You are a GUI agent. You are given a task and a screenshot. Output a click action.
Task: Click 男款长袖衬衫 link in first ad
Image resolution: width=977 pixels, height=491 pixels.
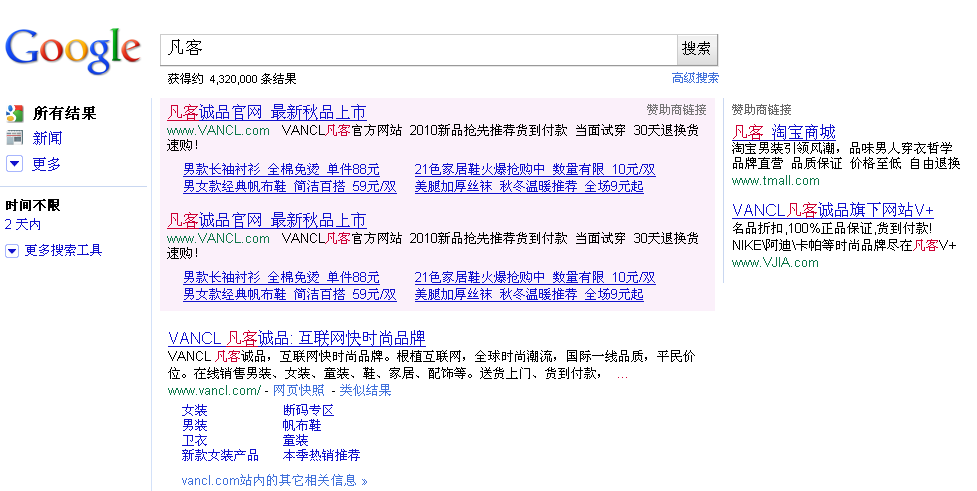click(281, 169)
